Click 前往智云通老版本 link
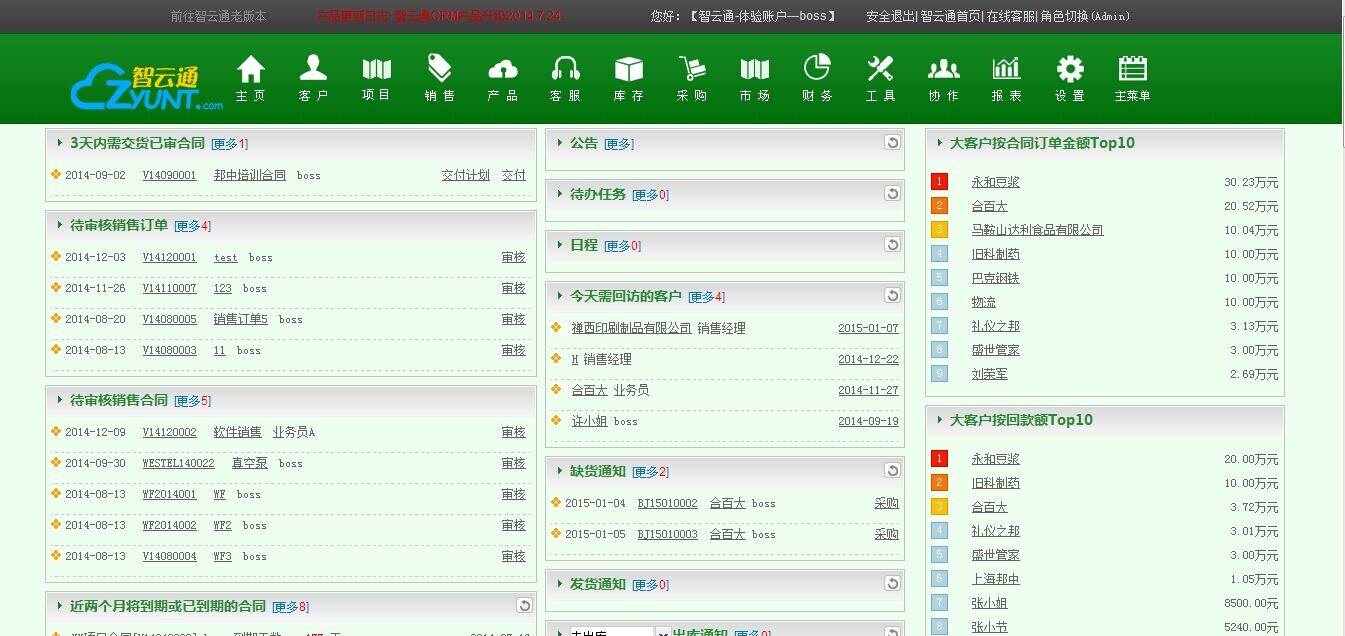Viewport: 1345px width, 636px height. pyautogui.click(x=218, y=17)
